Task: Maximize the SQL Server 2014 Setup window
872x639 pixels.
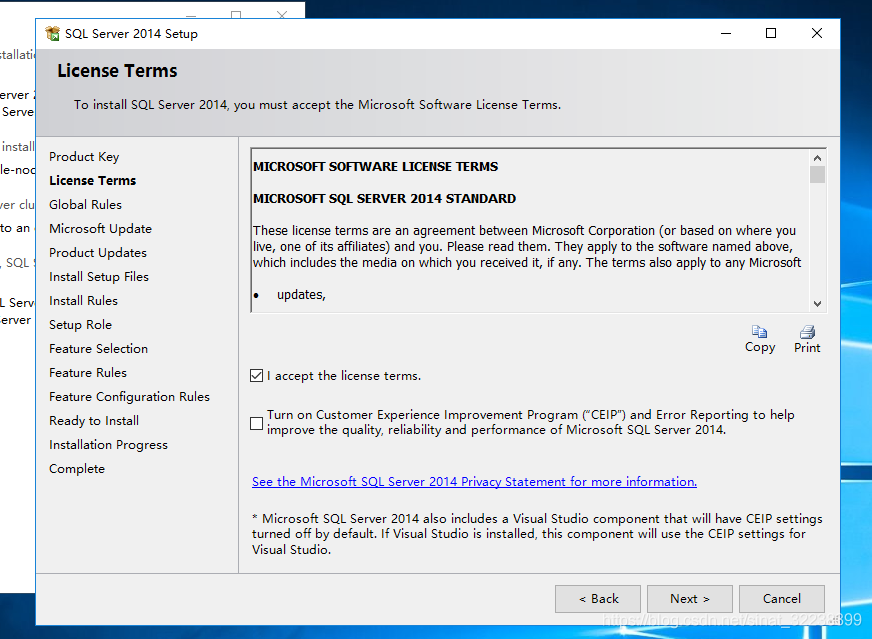Action: point(771,33)
